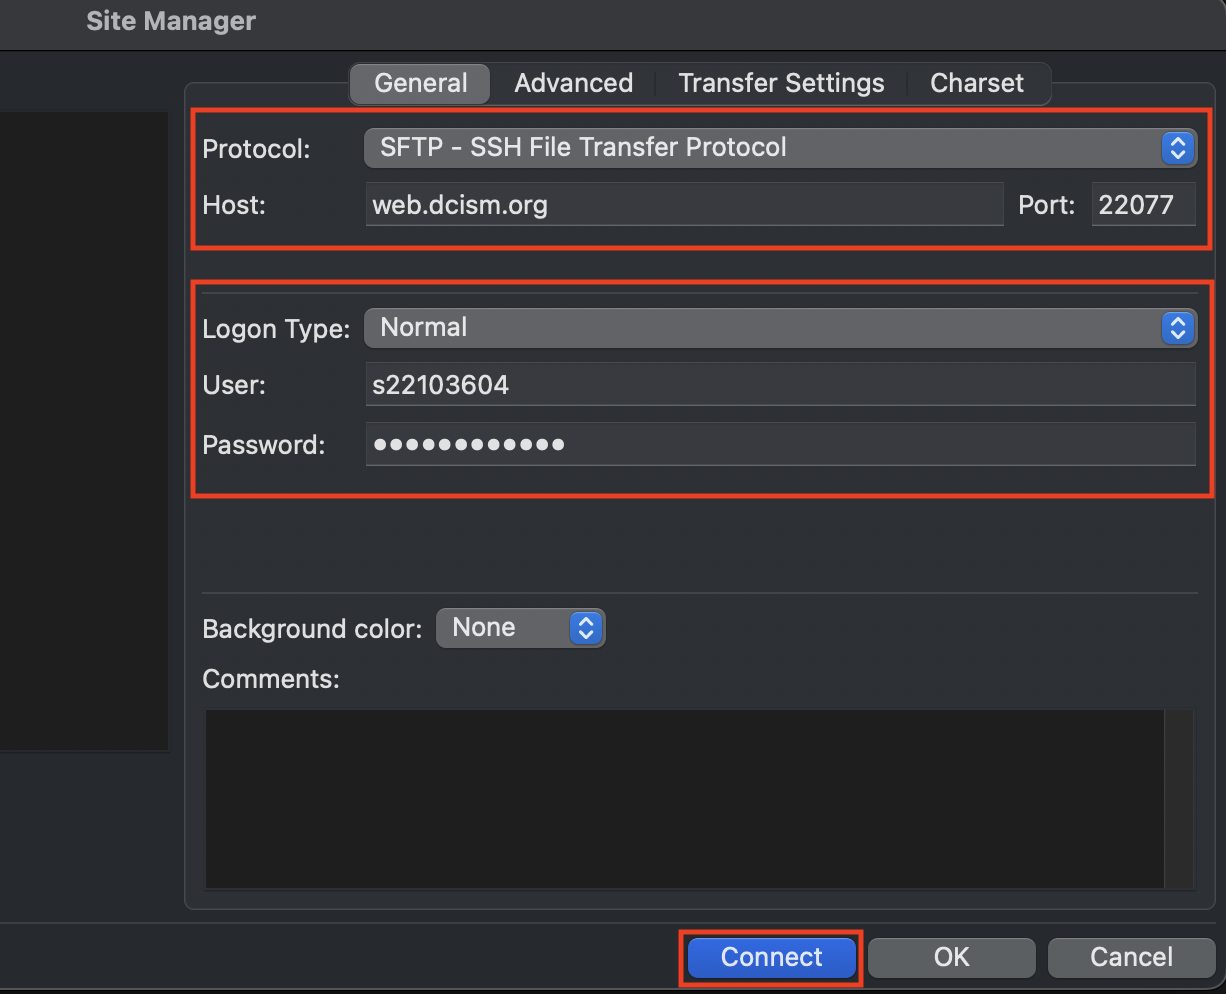Switch to the Advanced tab

pos(573,83)
